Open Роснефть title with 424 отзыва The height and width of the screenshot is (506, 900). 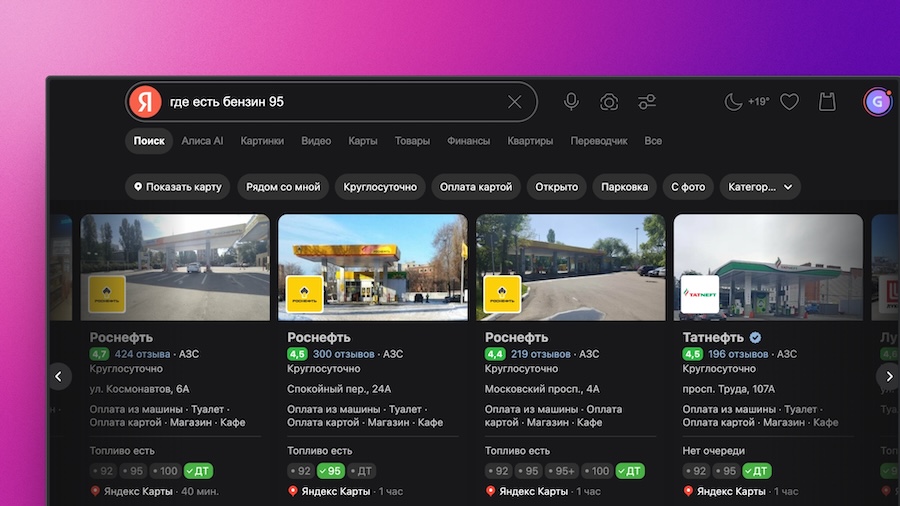point(121,337)
